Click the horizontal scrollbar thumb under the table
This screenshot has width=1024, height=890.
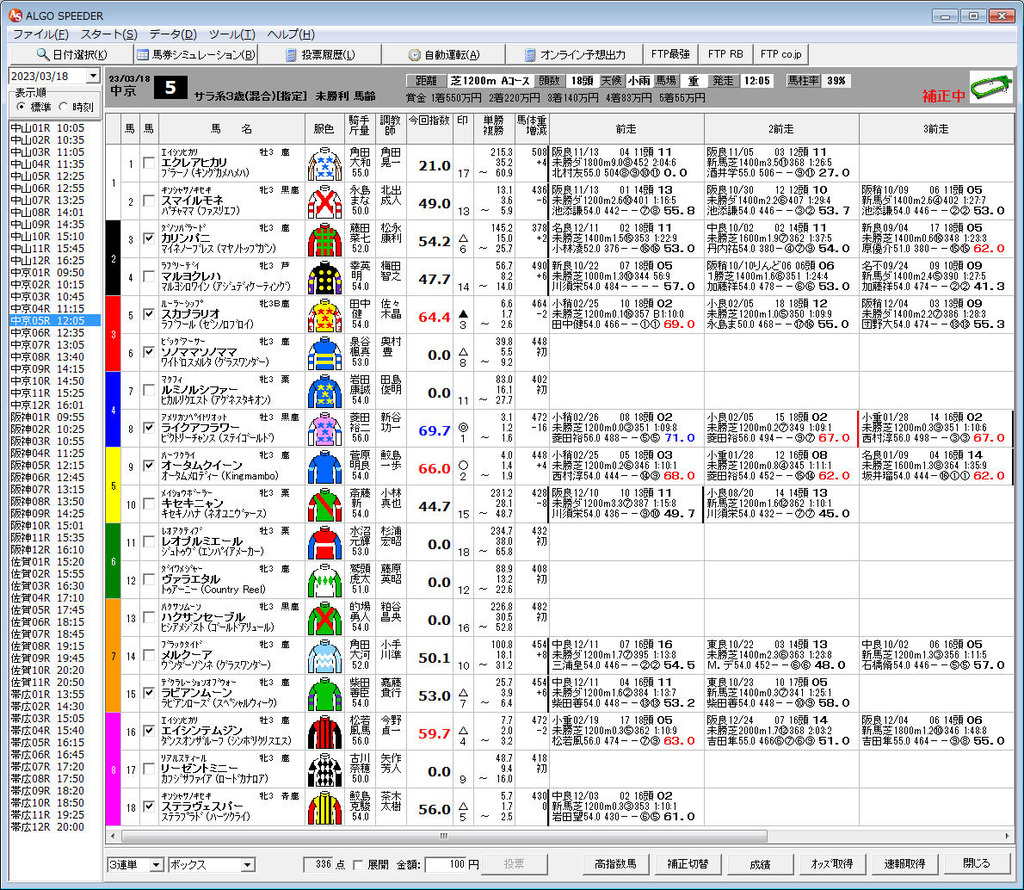(x=444, y=836)
